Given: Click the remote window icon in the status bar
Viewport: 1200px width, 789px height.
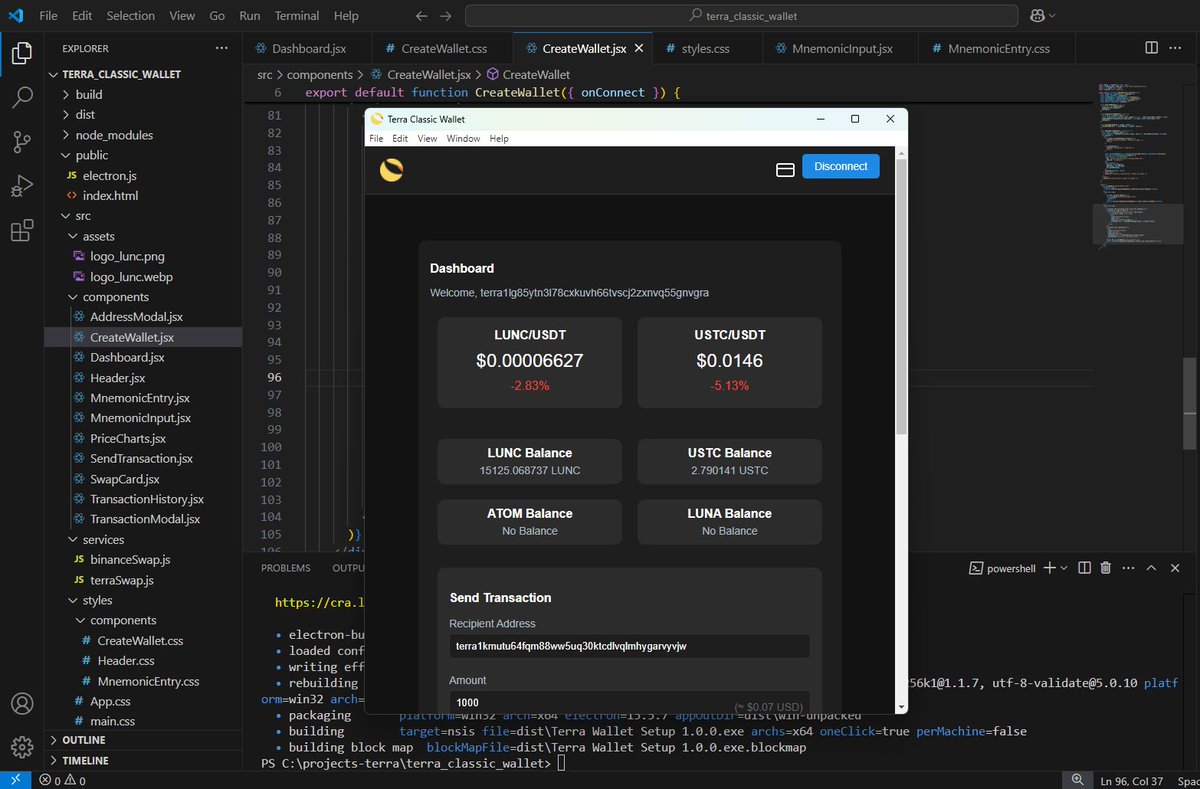Looking at the screenshot, I should click(15, 779).
